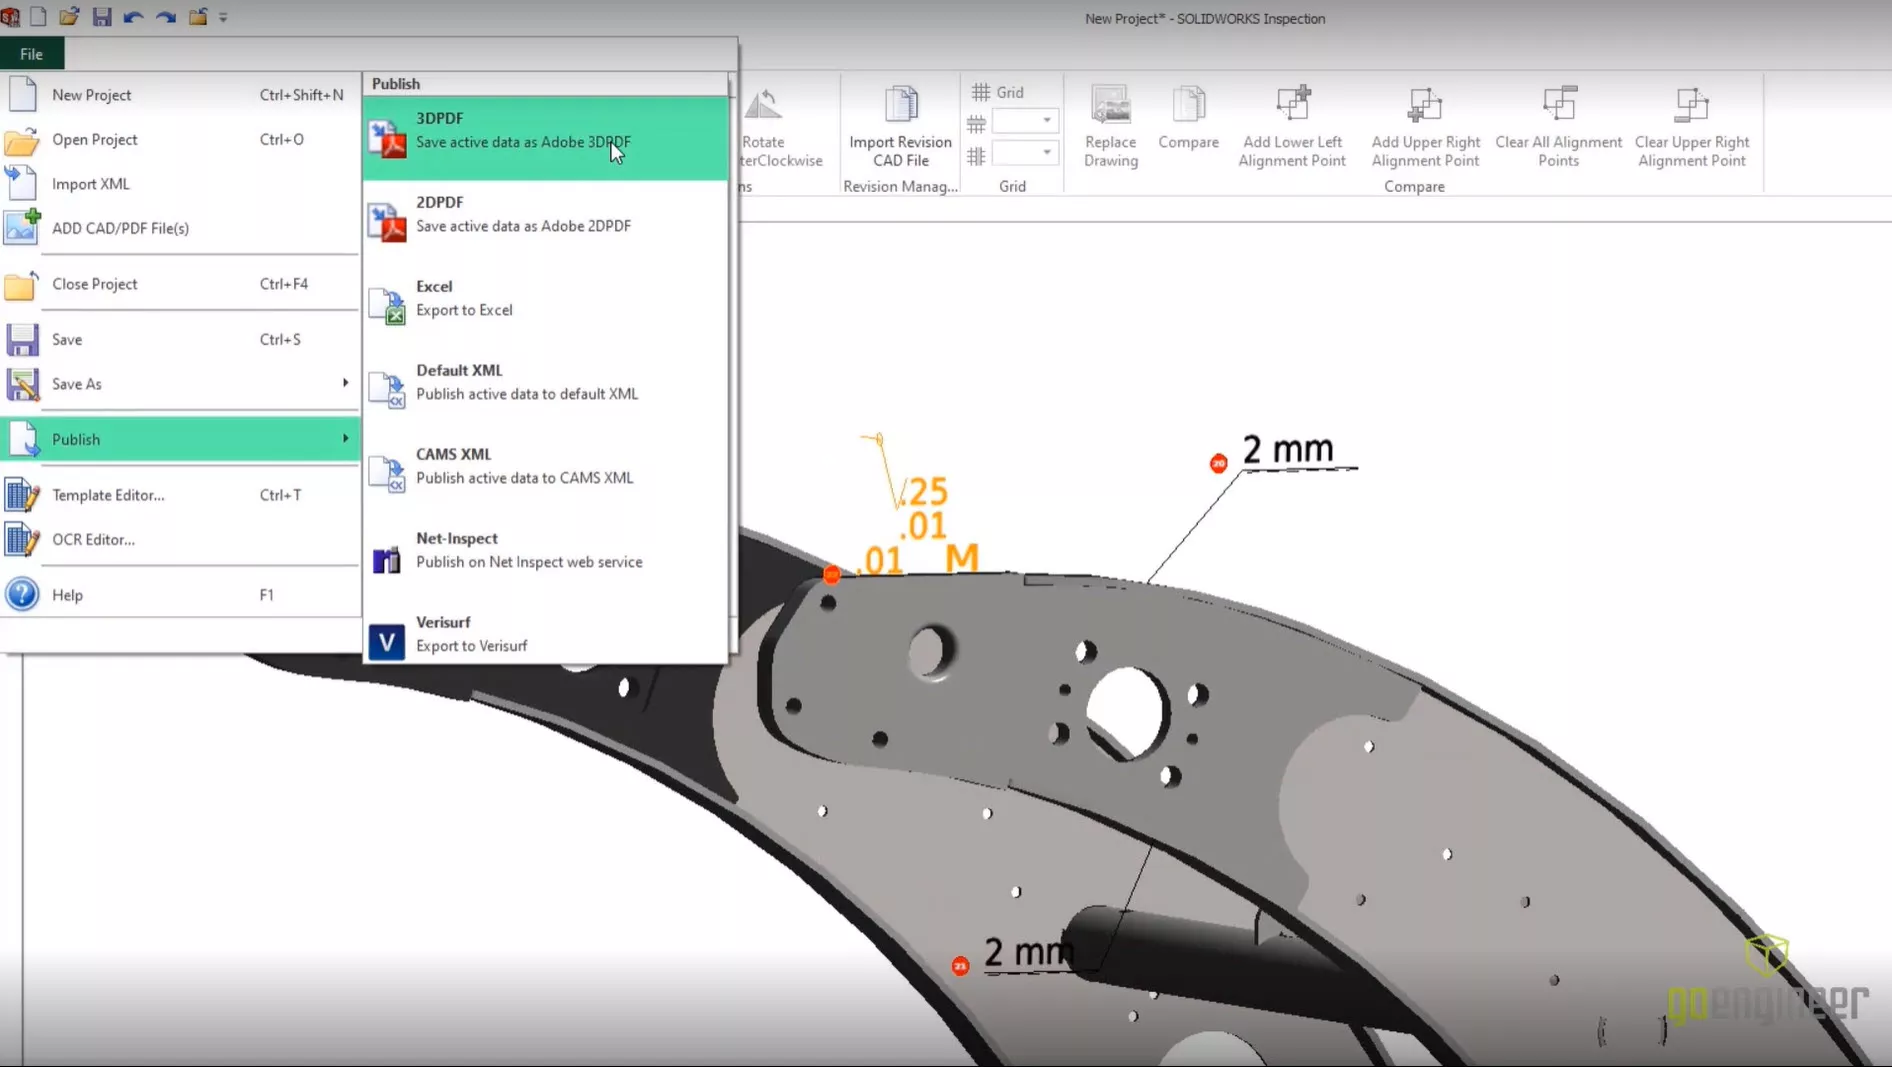Select Export to Excel option
This screenshot has height=1067, width=1892.
point(545,306)
